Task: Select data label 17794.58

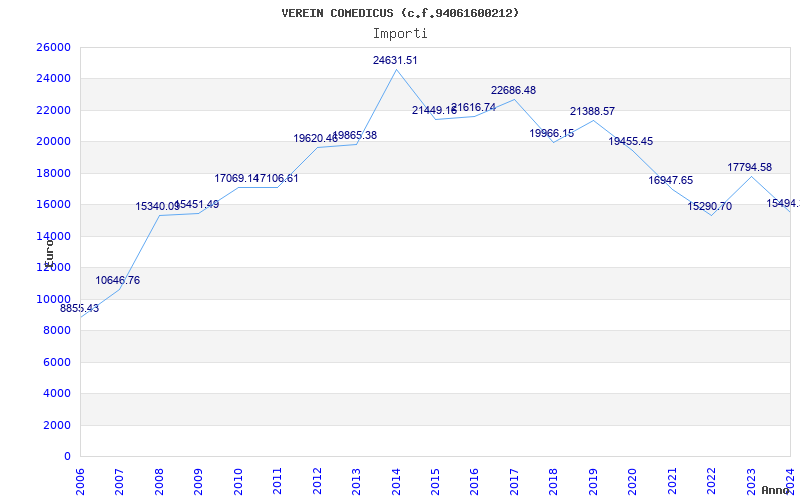Action: click(749, 167)
